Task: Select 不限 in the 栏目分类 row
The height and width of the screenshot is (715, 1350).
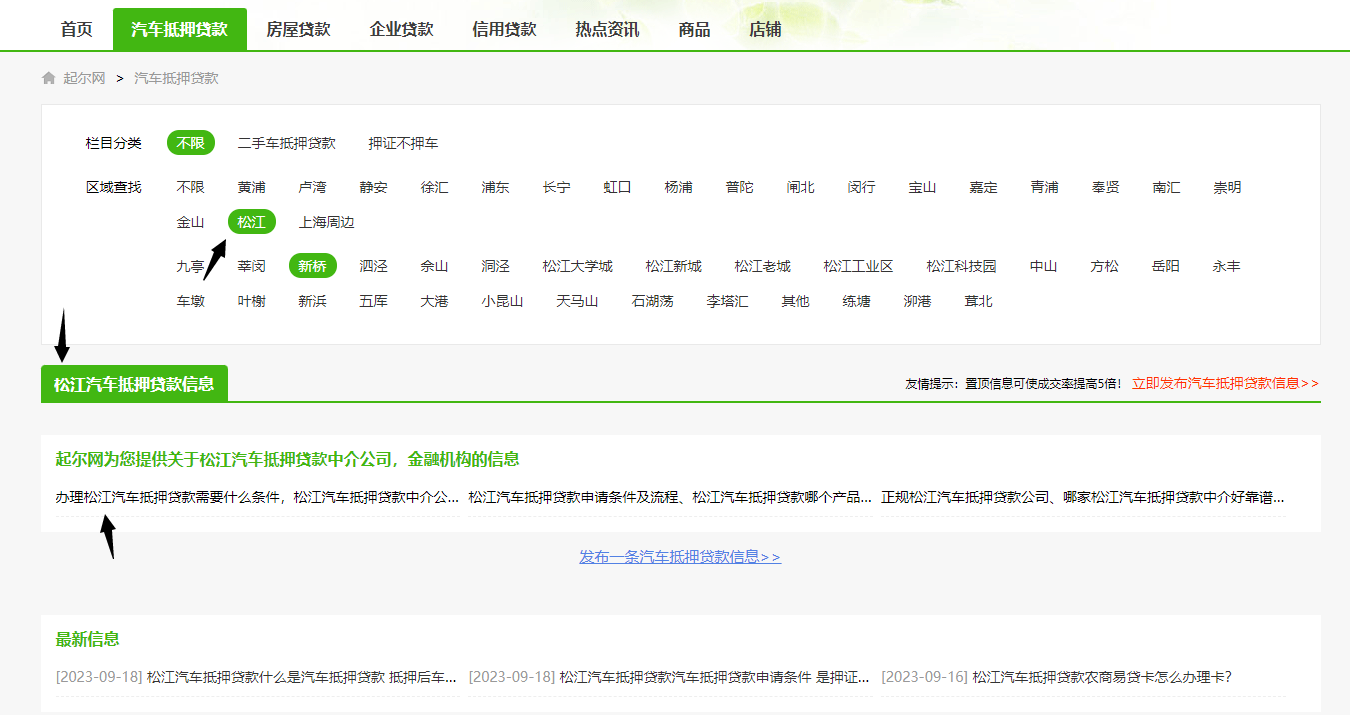Action: pos(191,143)
